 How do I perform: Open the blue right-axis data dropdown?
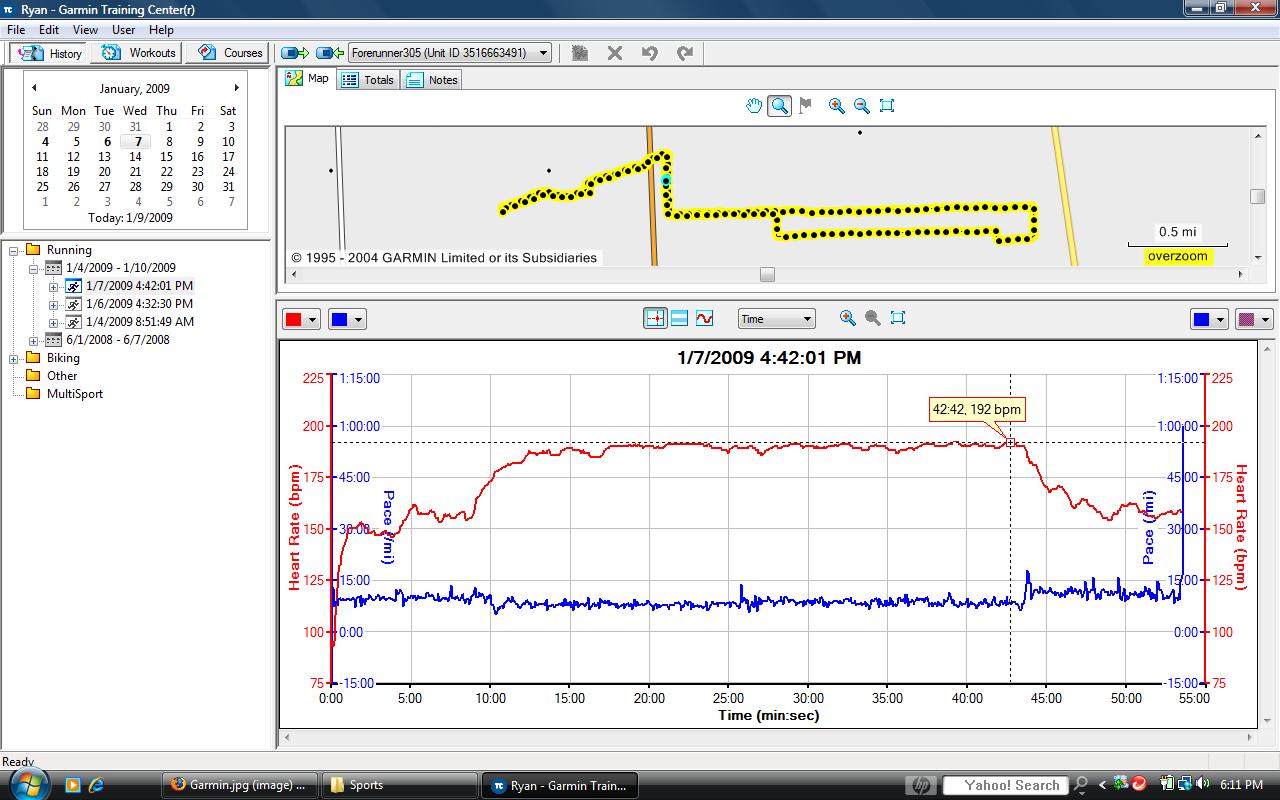coord(1209,320)
